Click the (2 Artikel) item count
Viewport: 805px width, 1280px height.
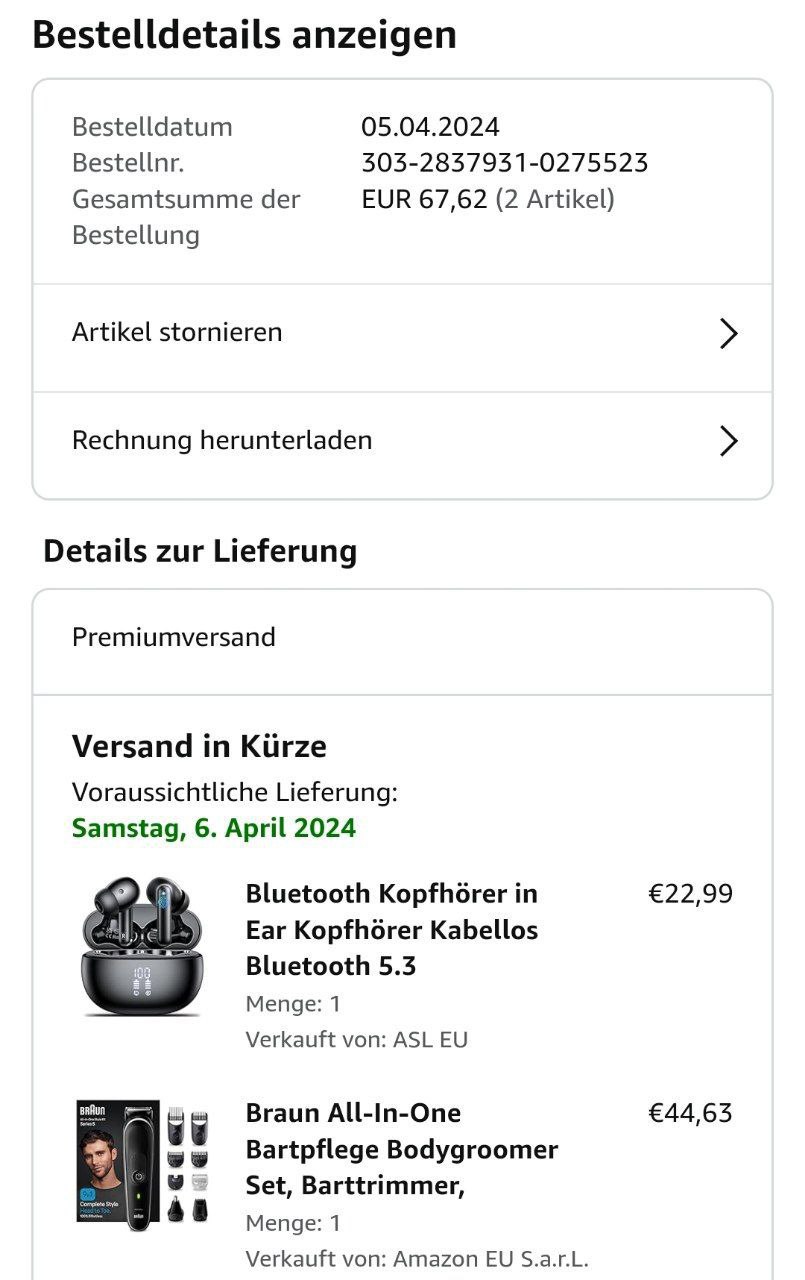click(x=555, y=199)
